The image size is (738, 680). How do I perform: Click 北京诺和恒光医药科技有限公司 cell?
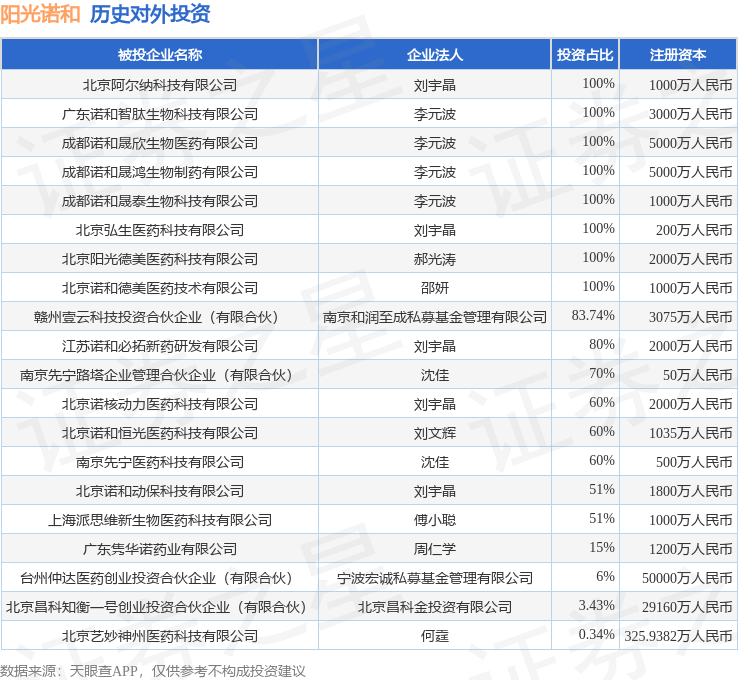(160, 433)
